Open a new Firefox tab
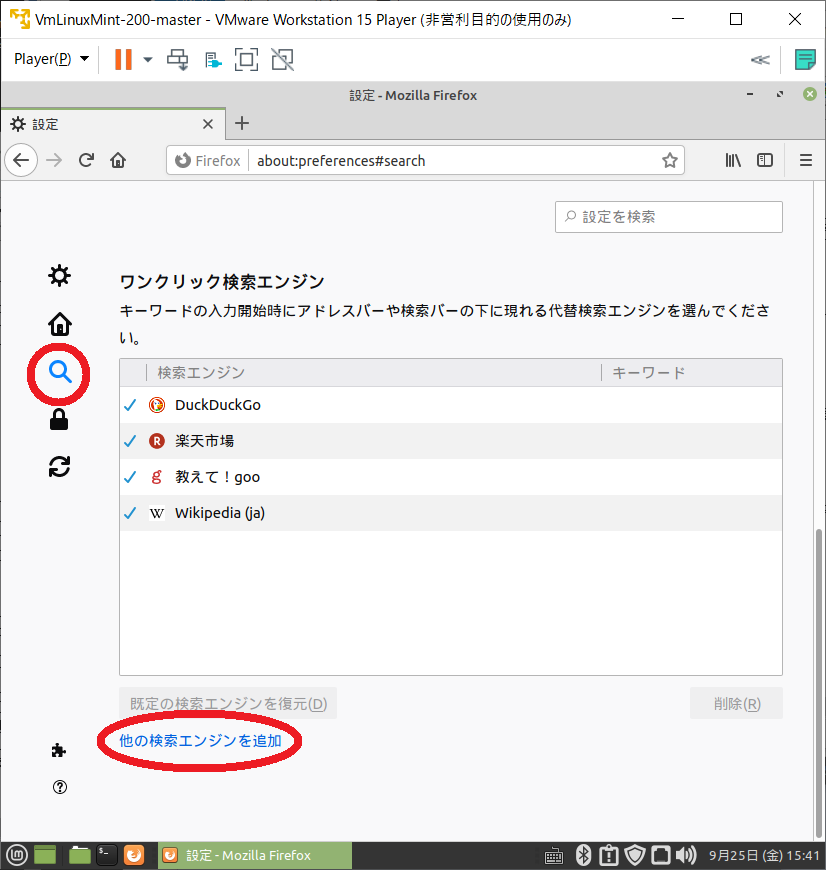 pyautogui.click(x=242, y=123)
